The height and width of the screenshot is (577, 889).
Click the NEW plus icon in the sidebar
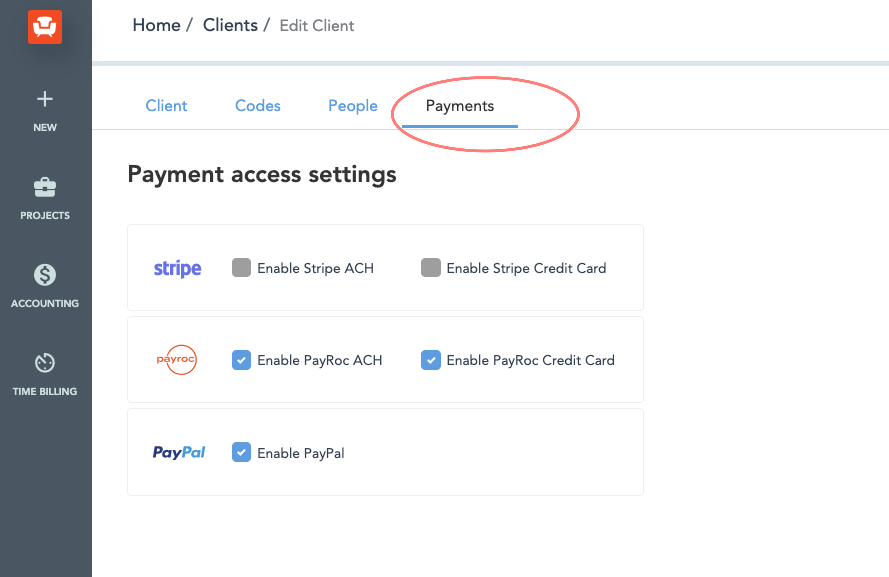[44, 99]
